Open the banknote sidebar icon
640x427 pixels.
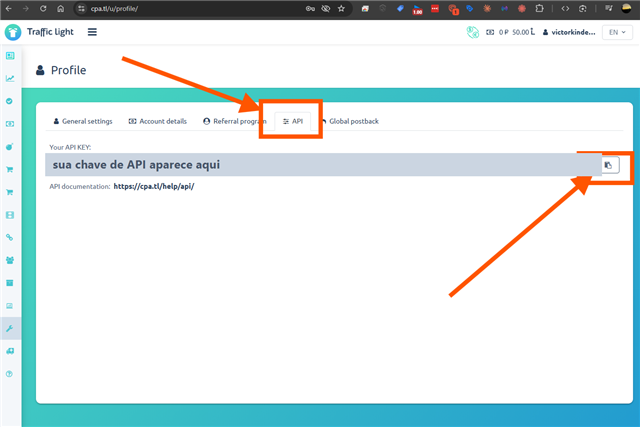pyautogui.click(x=10, y=124)
